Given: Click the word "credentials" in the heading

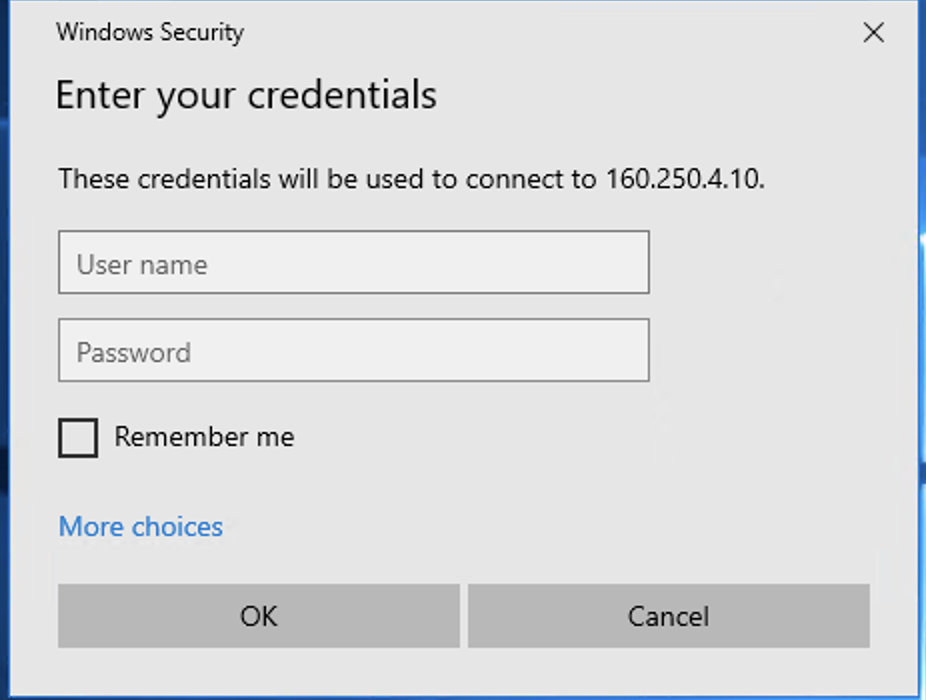Looking at the screenshot, I should click(342, 96).
